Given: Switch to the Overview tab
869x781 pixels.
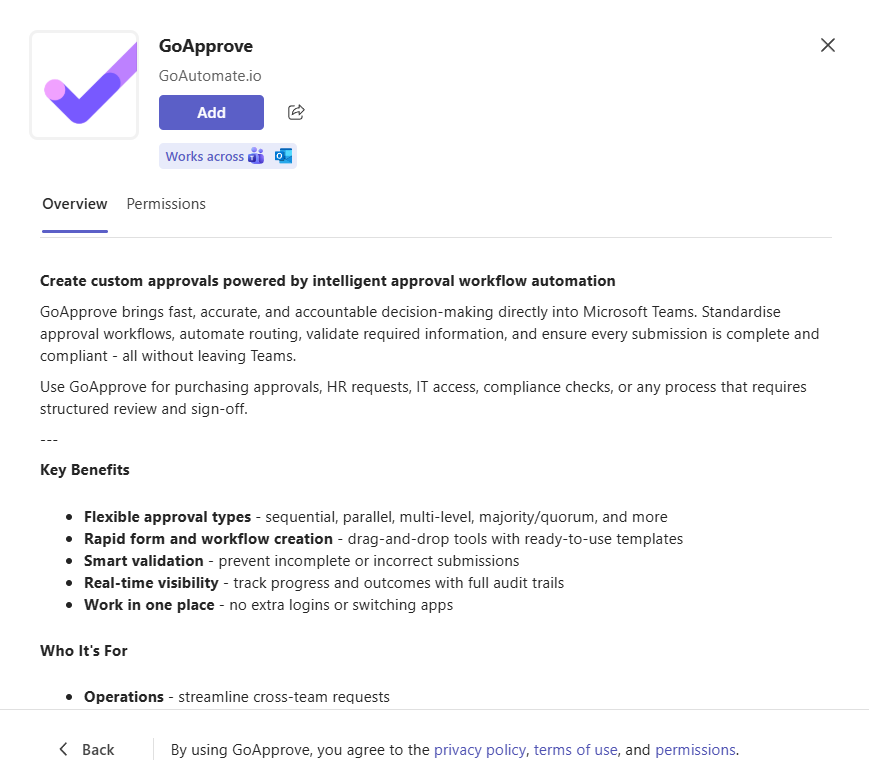Looking at the screenshot, I should [75, 204].
